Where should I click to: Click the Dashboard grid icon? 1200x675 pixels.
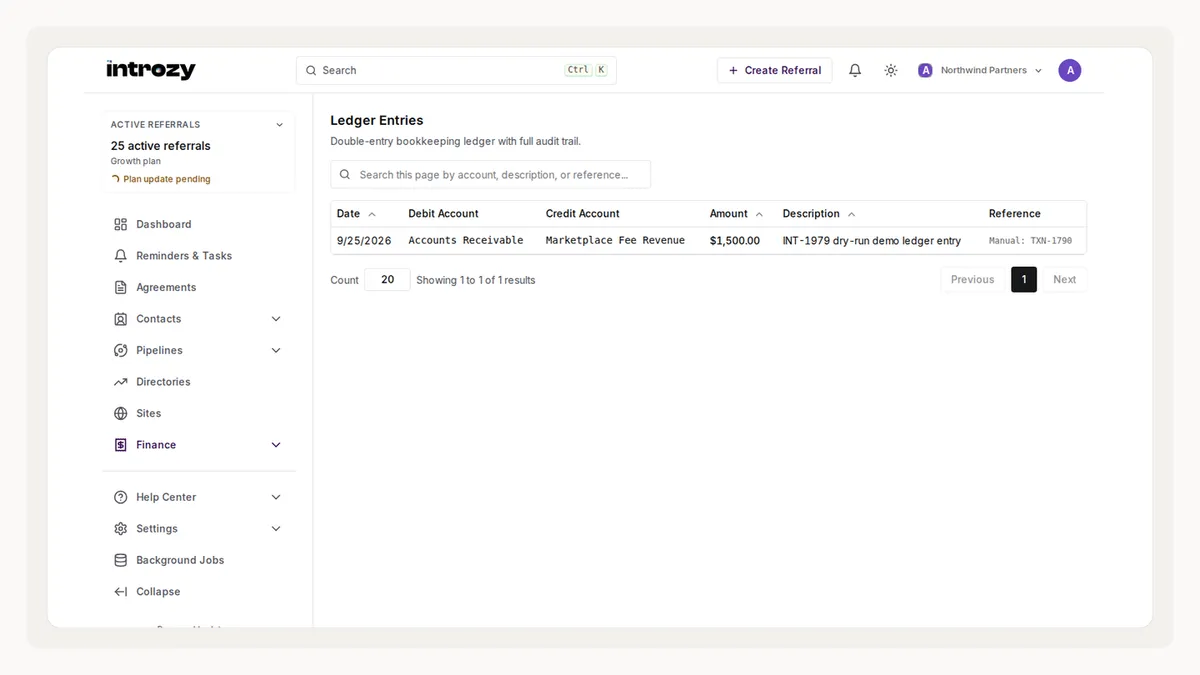[x=121, y=224]
